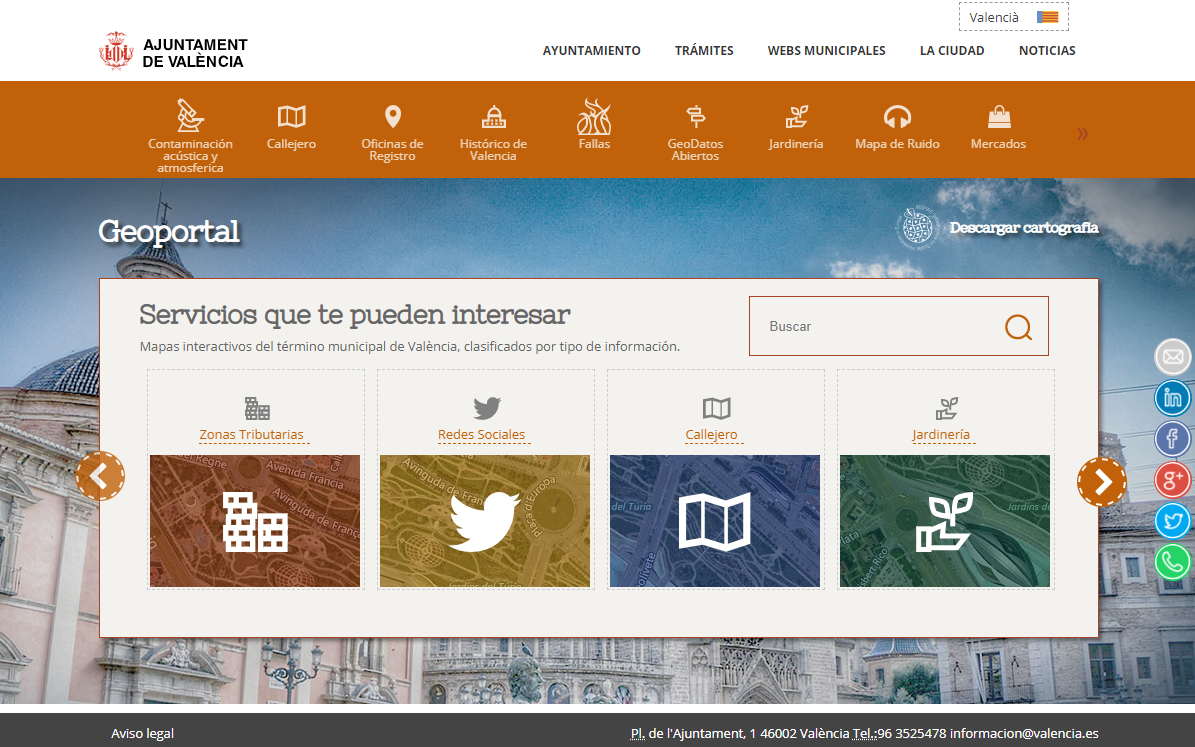
Task: Click the Oficinas de Registro pin icon
Action: coord(392,117)
